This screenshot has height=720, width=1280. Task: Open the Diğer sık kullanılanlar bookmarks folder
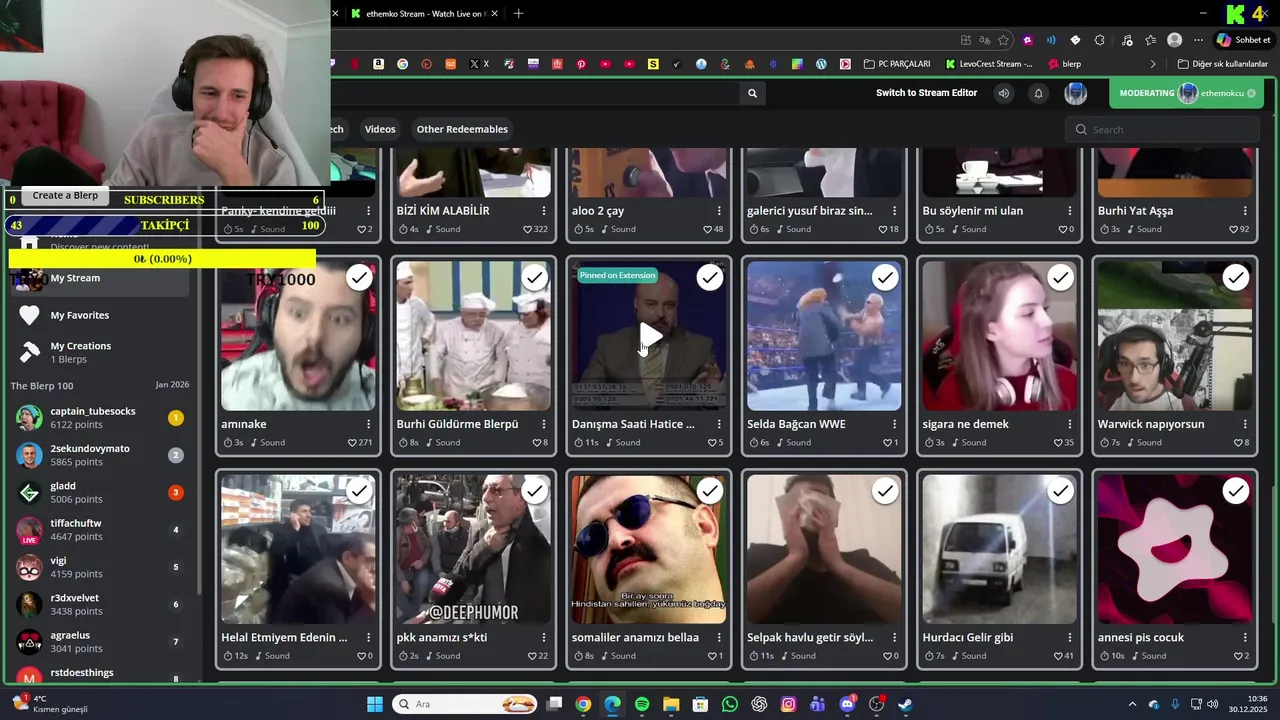1222,64
